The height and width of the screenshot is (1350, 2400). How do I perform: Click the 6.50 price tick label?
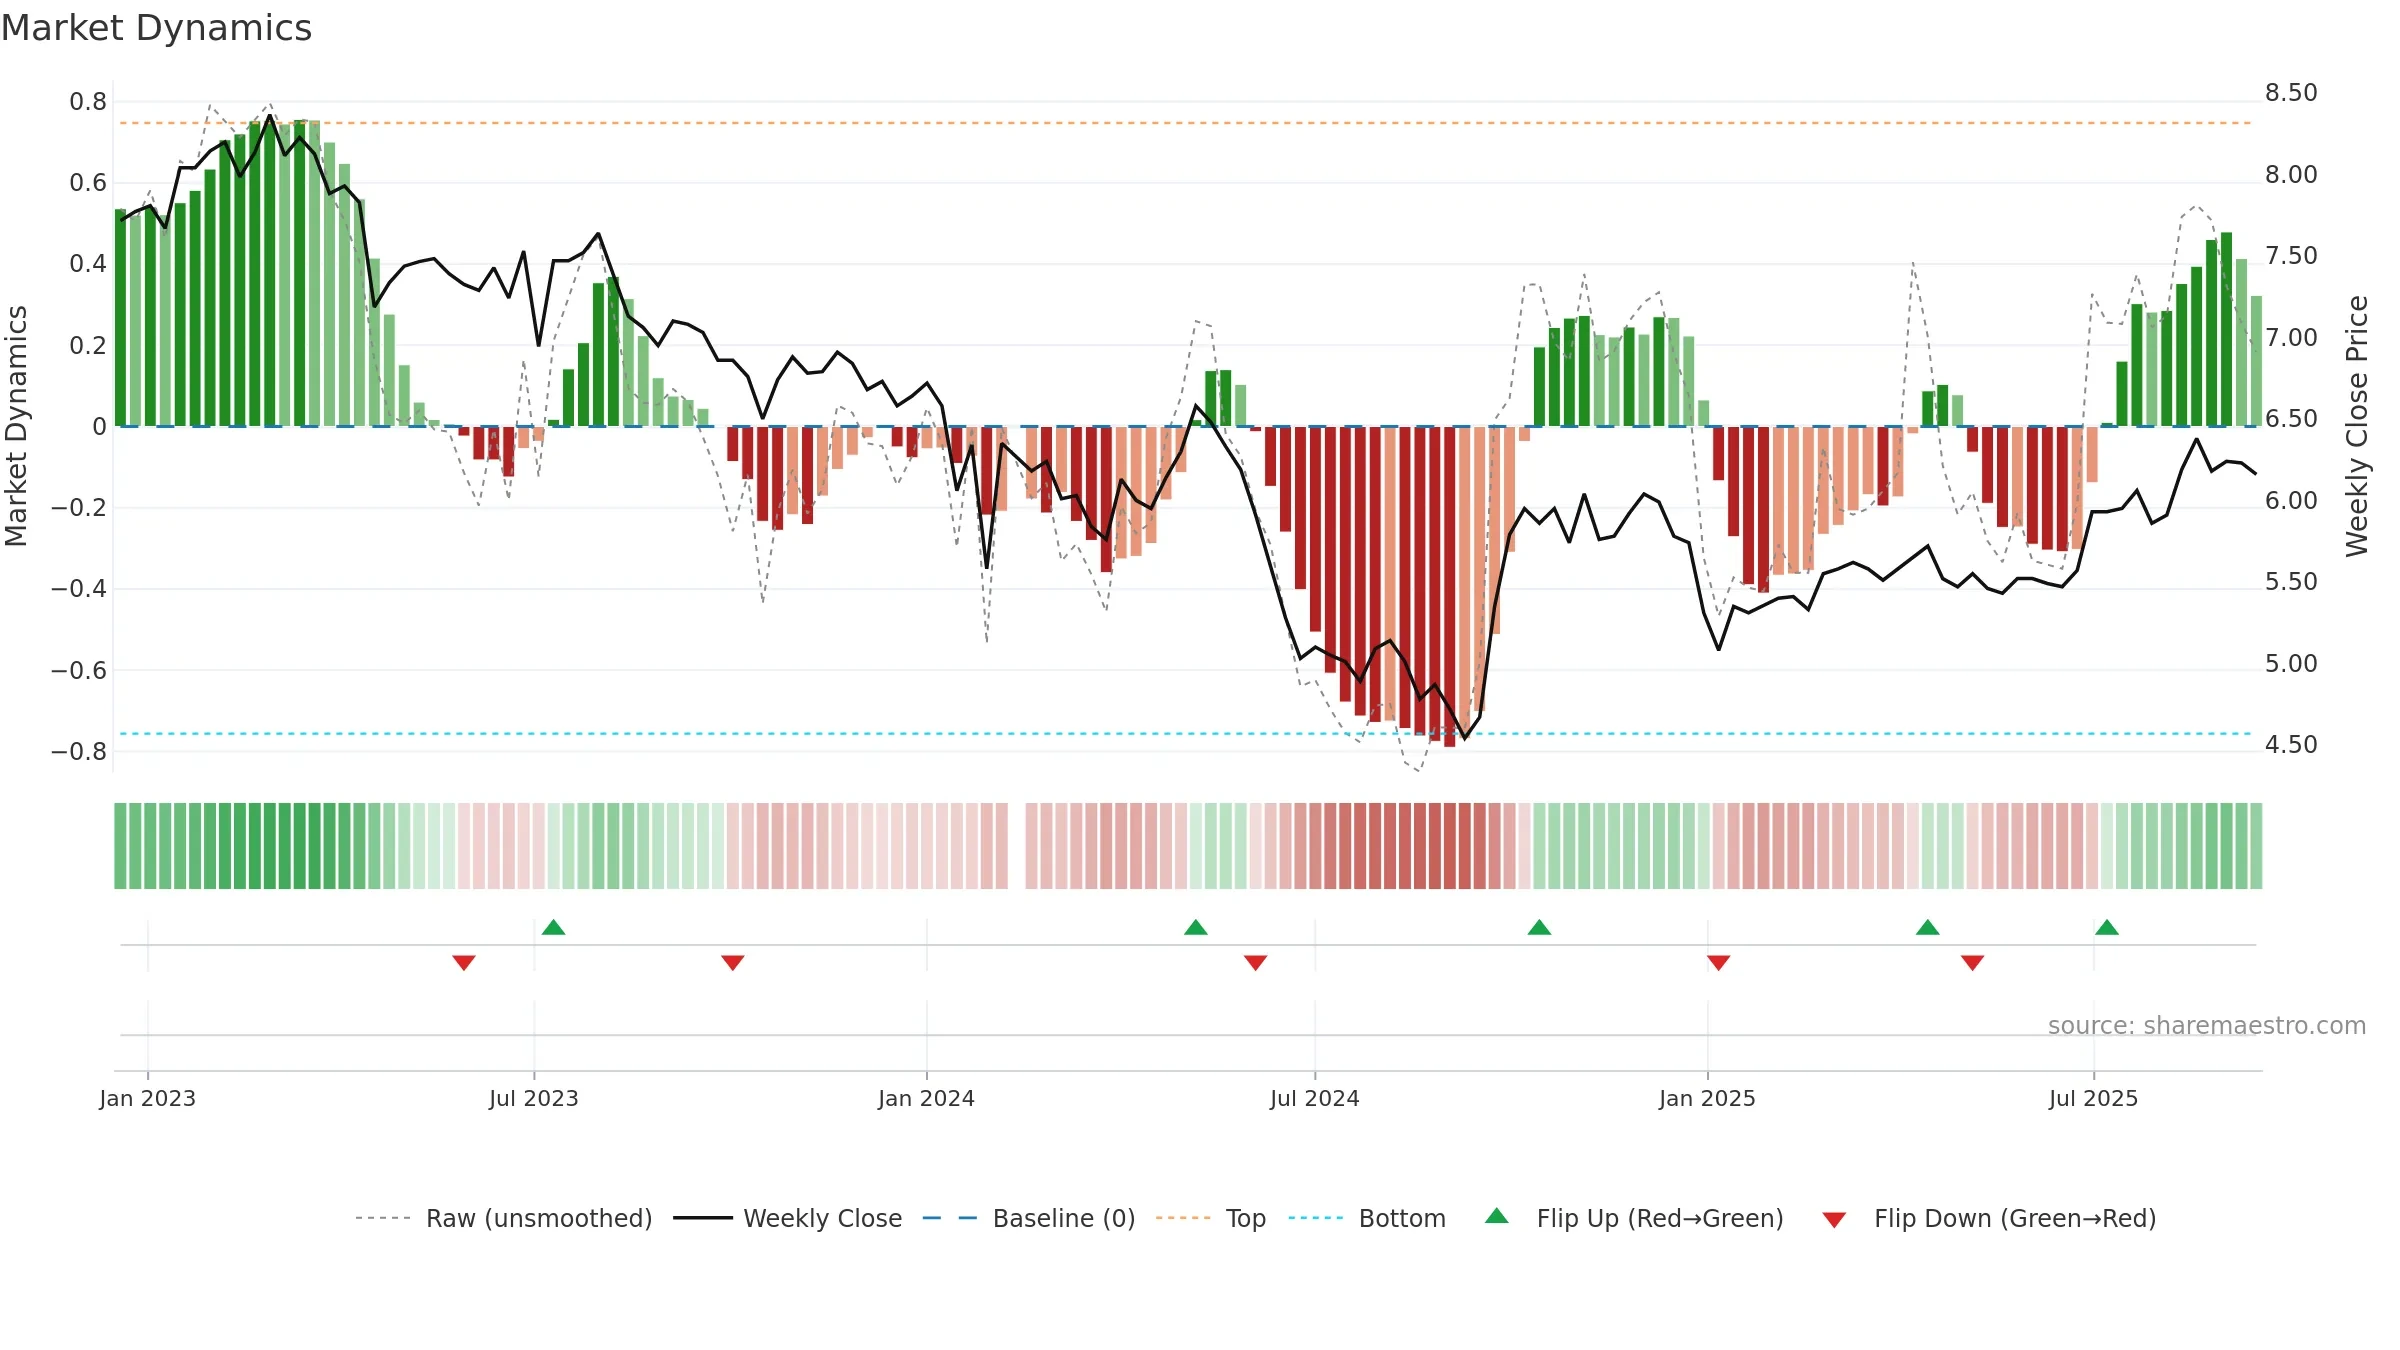click(2291, 419)
